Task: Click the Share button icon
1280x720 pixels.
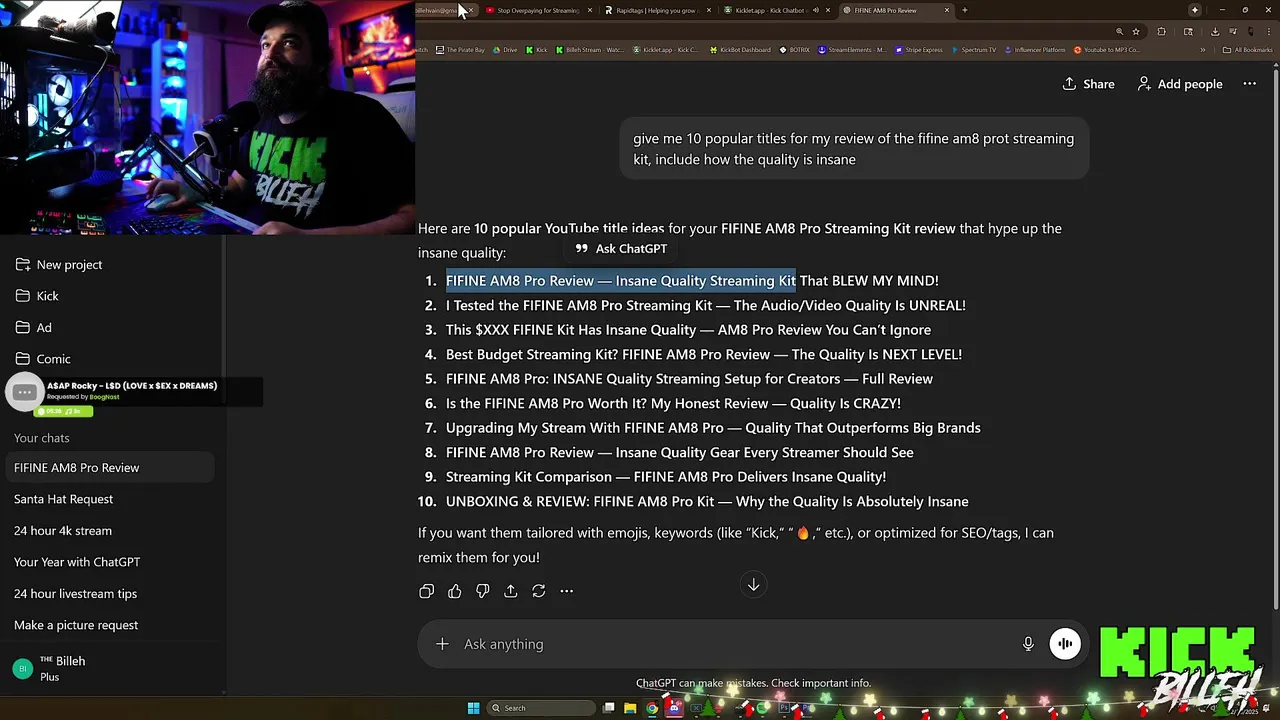Action: (x=1069, y=84)
